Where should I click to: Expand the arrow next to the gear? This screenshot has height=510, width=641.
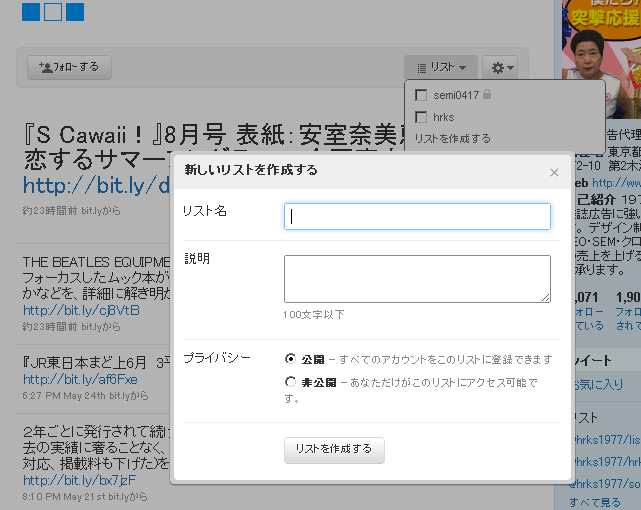[x=511, y=68]
